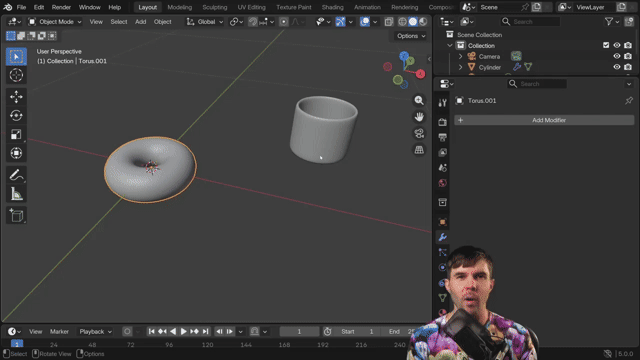Click the Add Modifier button
The height and width of the screenshot is (360, 640).
click(x=544, y=120)
